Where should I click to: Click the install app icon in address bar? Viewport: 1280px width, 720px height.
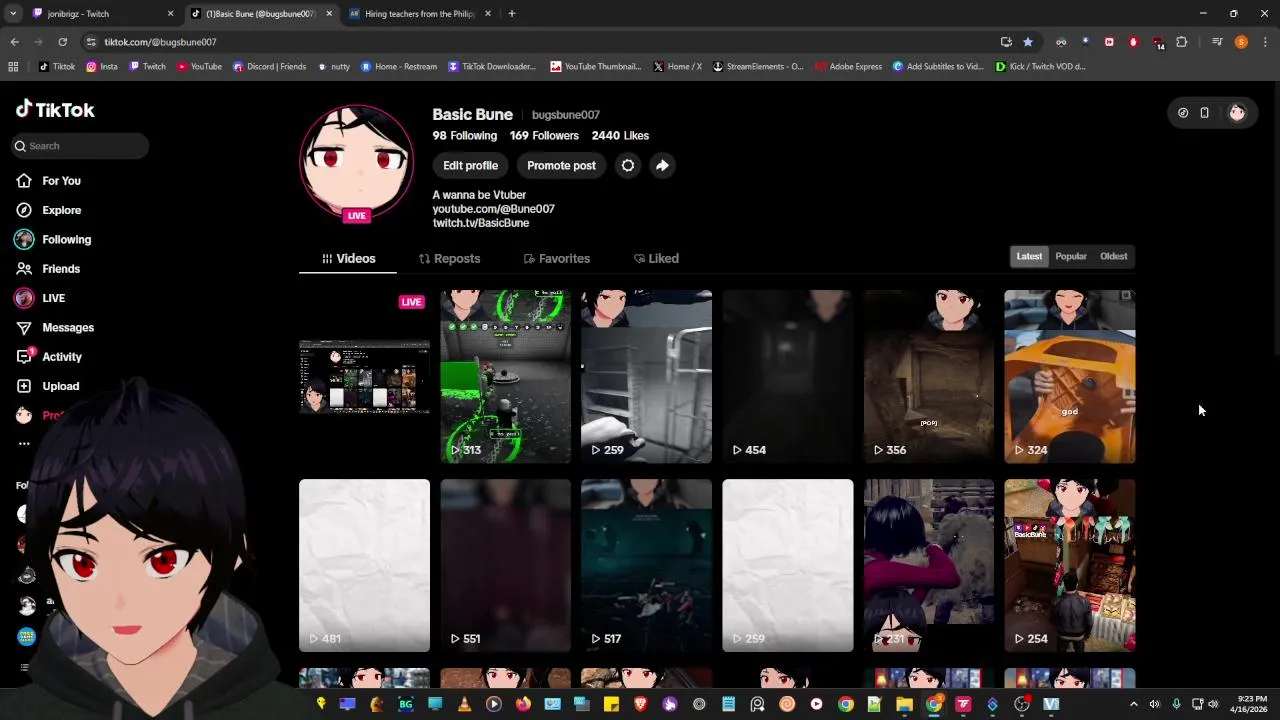point(1006,42)
